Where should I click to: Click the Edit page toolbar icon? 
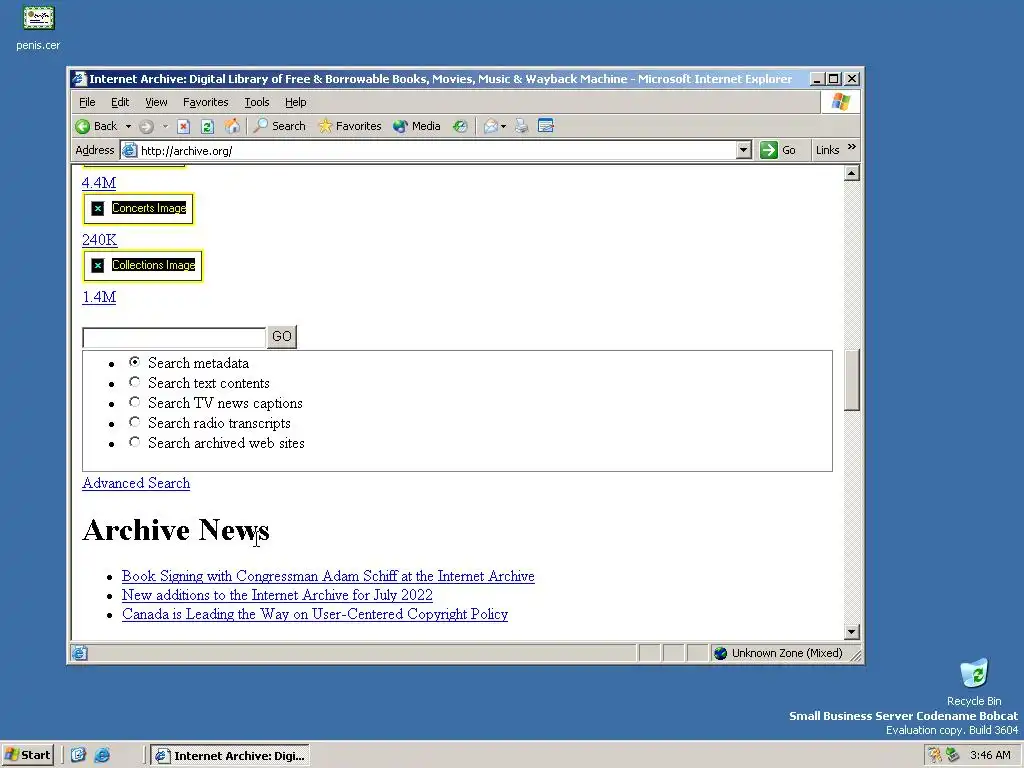coord(546,126)
